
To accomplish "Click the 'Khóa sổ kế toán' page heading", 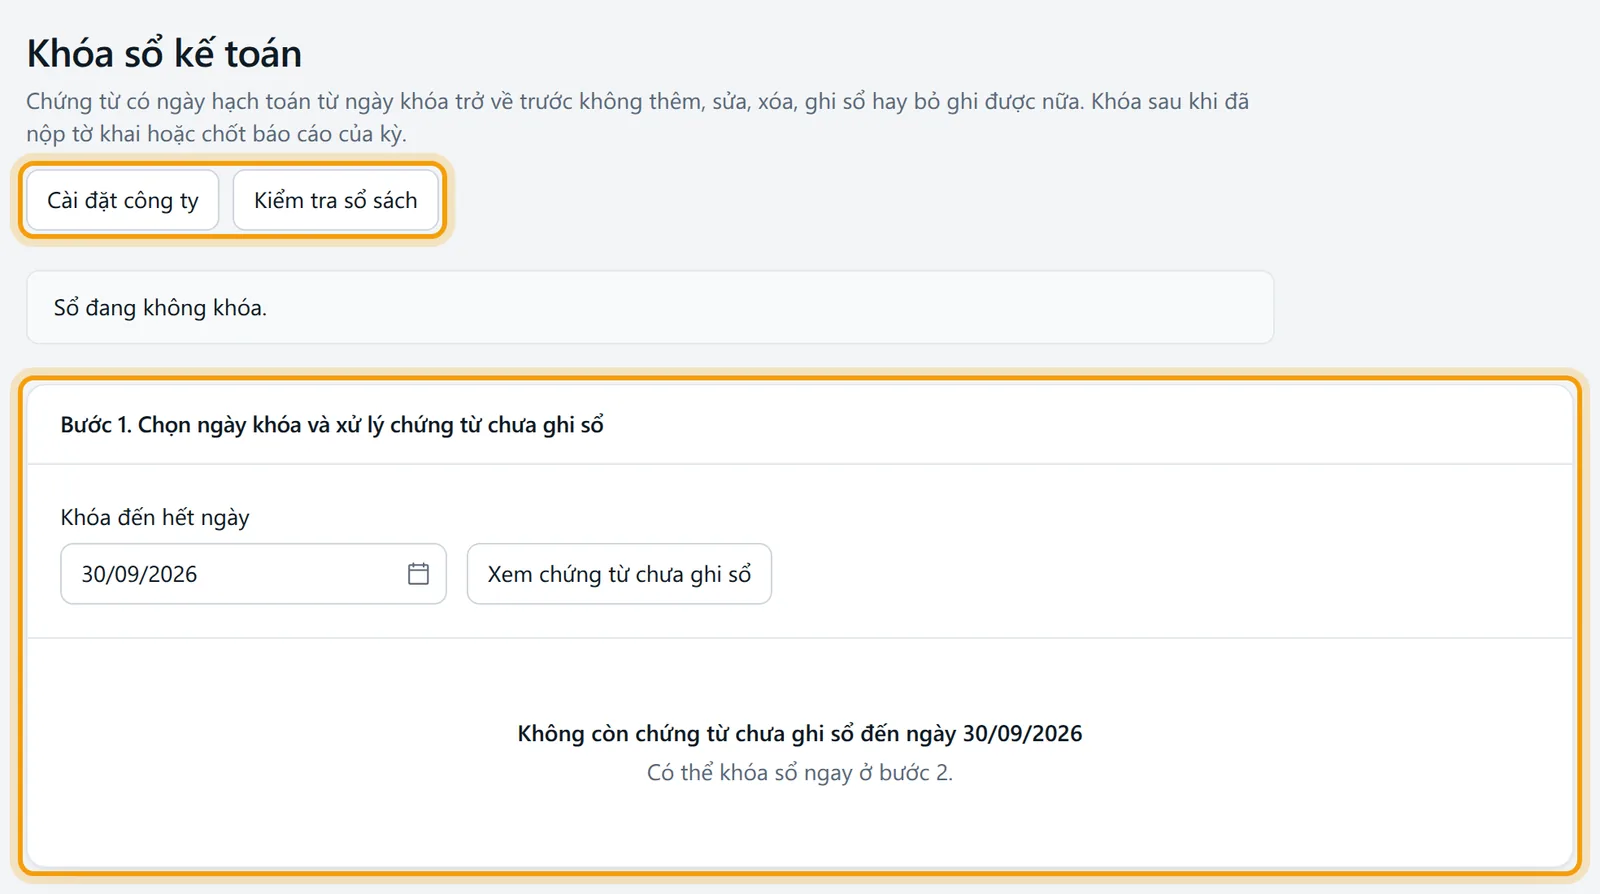I will click(x=164, y=53).
